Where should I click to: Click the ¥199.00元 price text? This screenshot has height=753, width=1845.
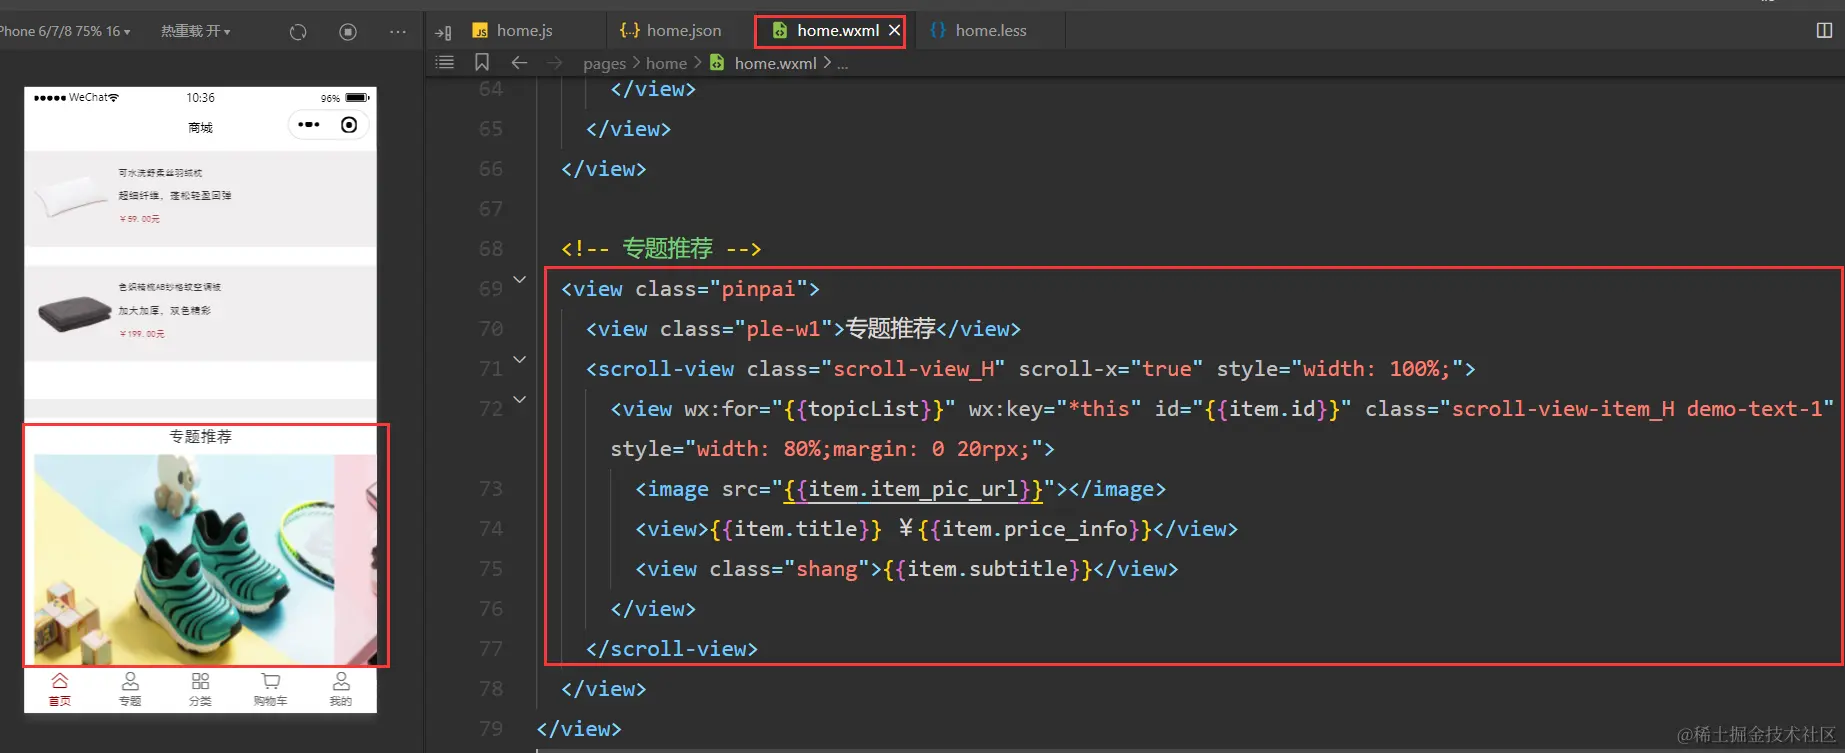[x=142, y=334]
